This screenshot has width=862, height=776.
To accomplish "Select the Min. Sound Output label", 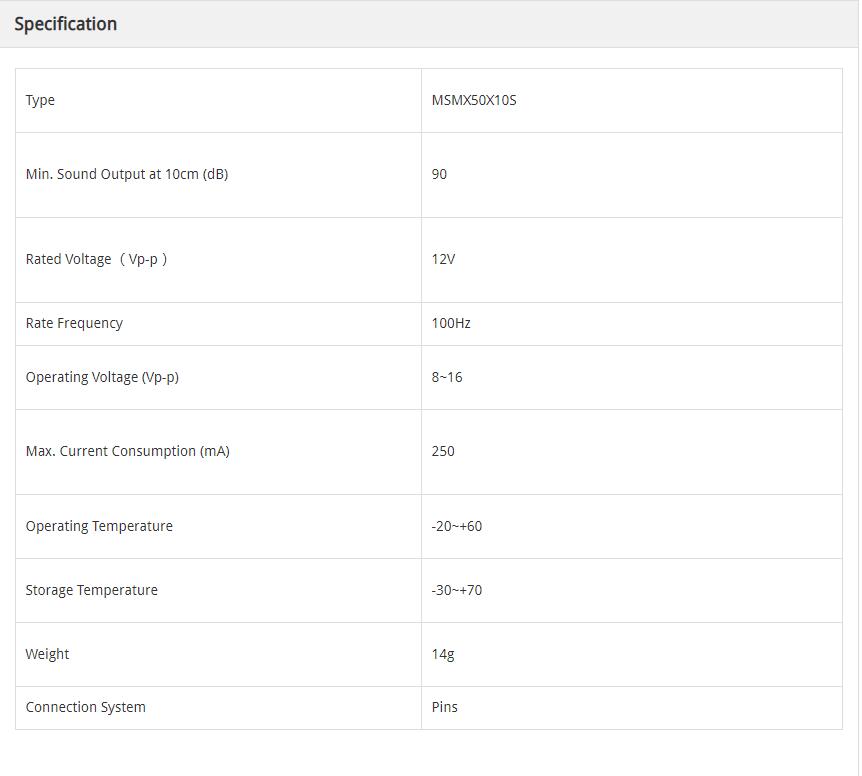I will [127, 174].
